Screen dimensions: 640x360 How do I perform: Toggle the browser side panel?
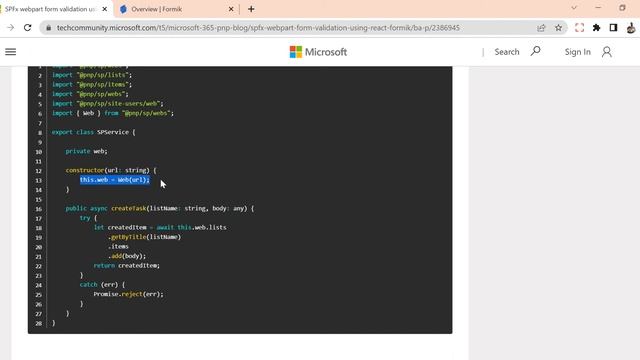coord(613,28)
